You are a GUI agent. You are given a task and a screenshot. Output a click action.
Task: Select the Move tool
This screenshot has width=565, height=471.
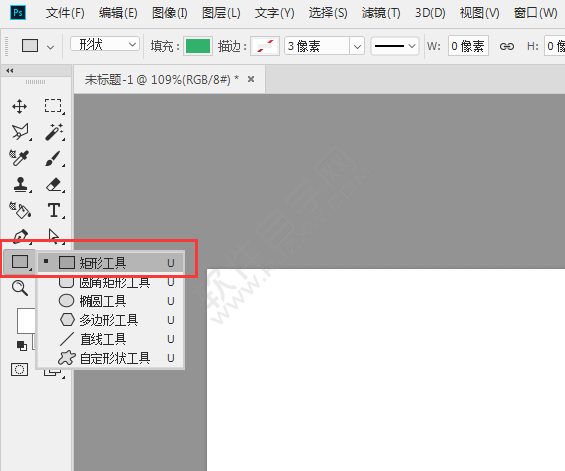coord(19,107)
